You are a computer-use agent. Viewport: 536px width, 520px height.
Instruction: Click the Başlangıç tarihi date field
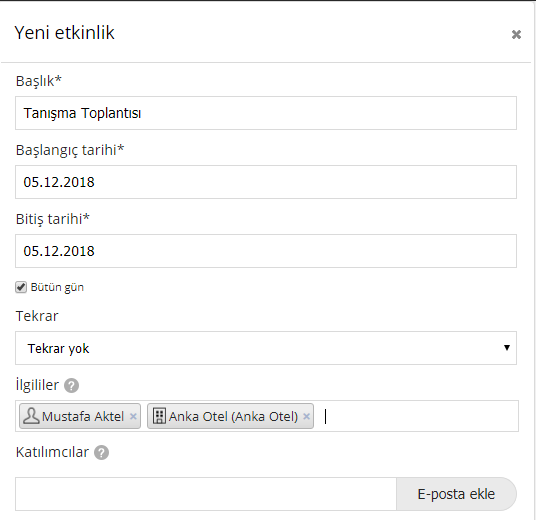point(266,182)
